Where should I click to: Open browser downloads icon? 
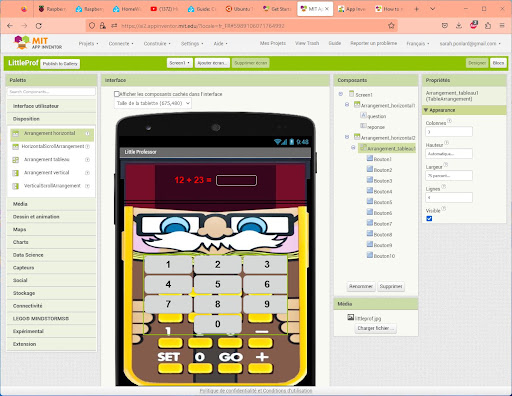point(459,26)
